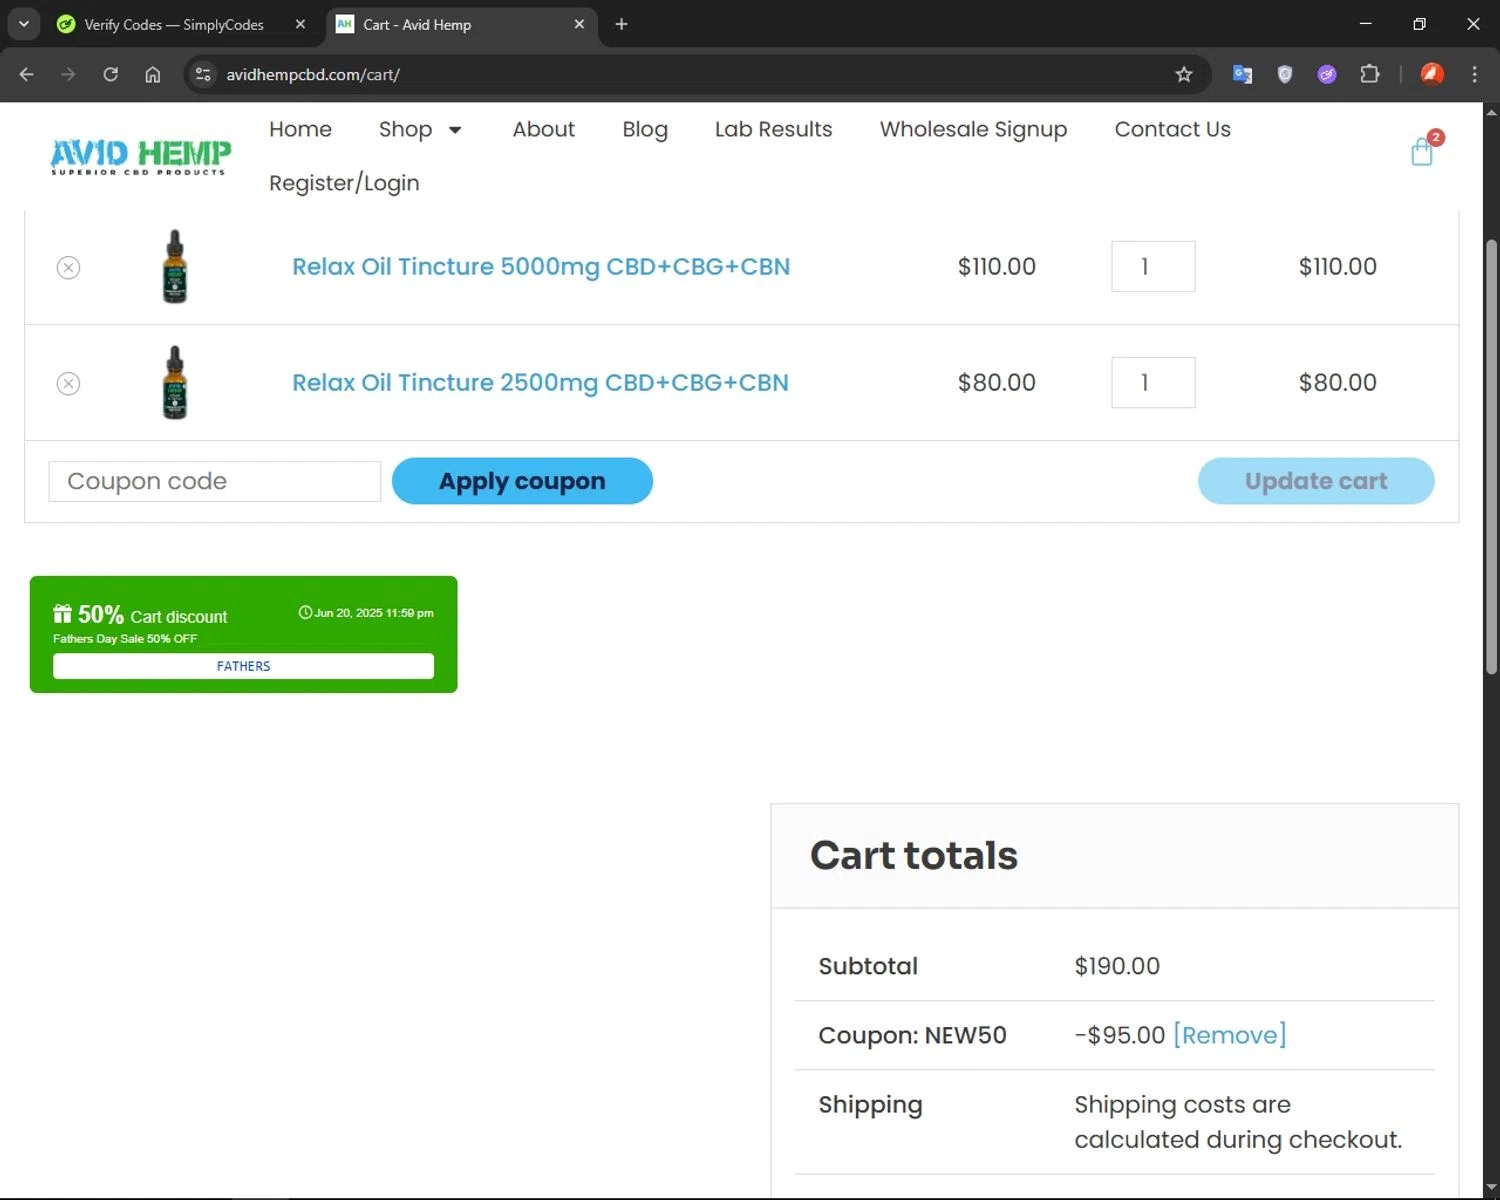This screenshot has height=1200, width=1500.
Task: Click the Subtotal $190.00 value
Action: point(1117,966)
